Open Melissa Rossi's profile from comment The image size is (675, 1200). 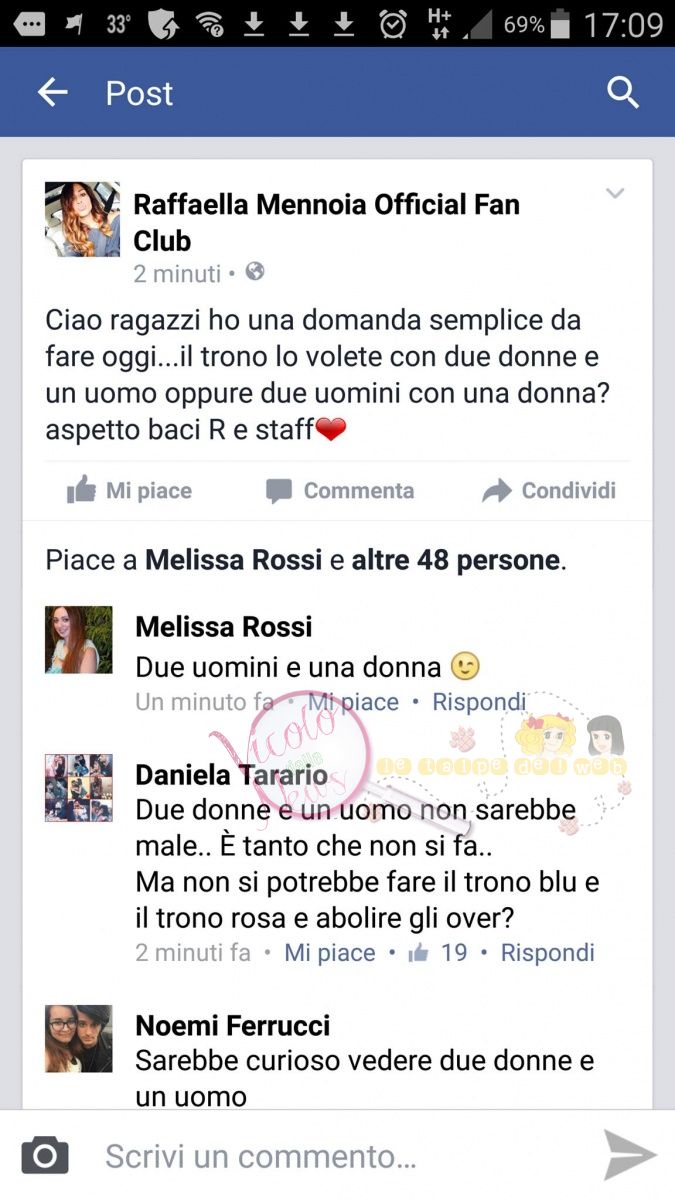point(224,627)
